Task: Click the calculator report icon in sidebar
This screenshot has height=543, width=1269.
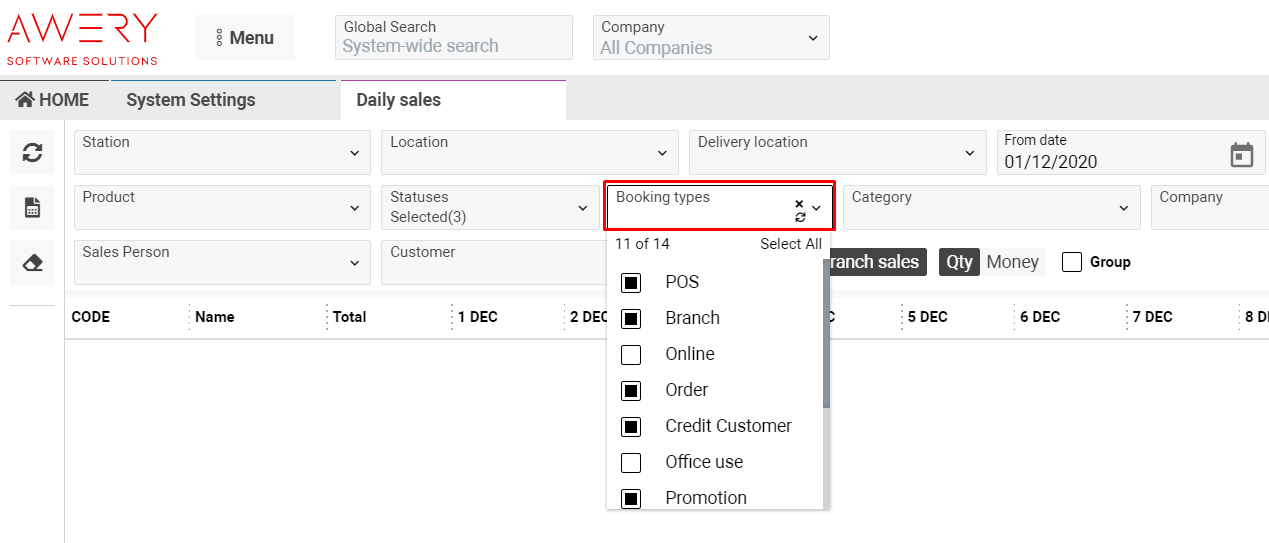Action: pyautogui.click(x=32, y=208)
